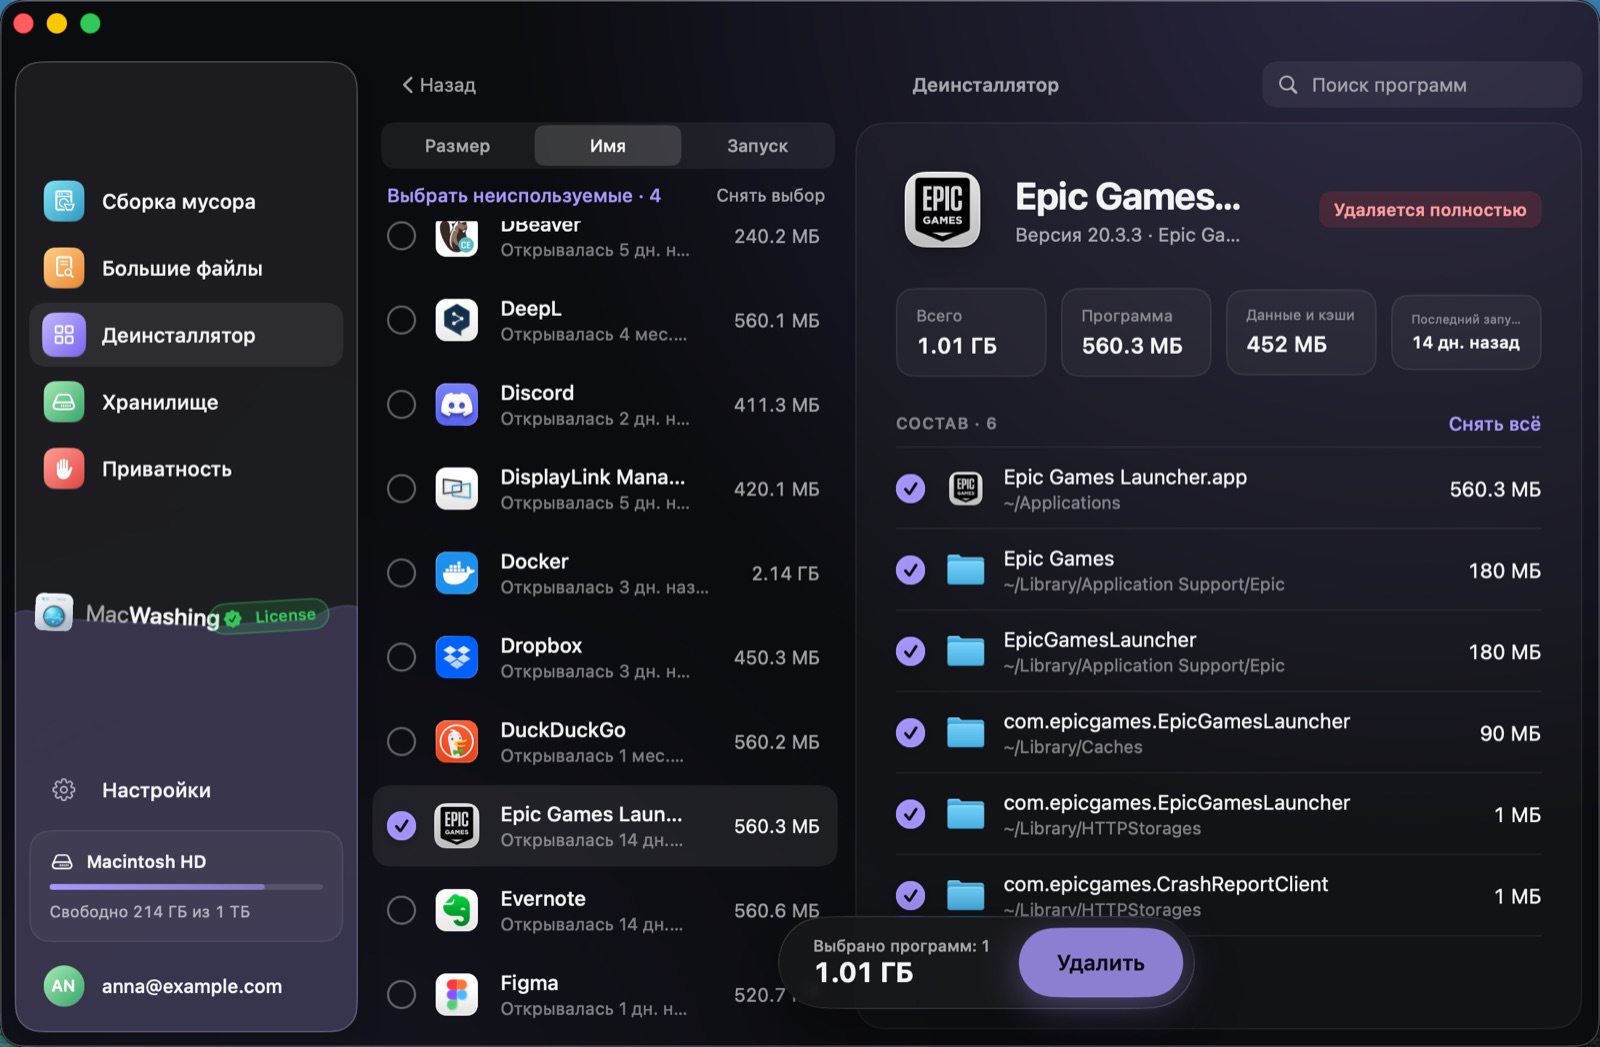Click the MacWashing logo icon

tap(54, 612)
